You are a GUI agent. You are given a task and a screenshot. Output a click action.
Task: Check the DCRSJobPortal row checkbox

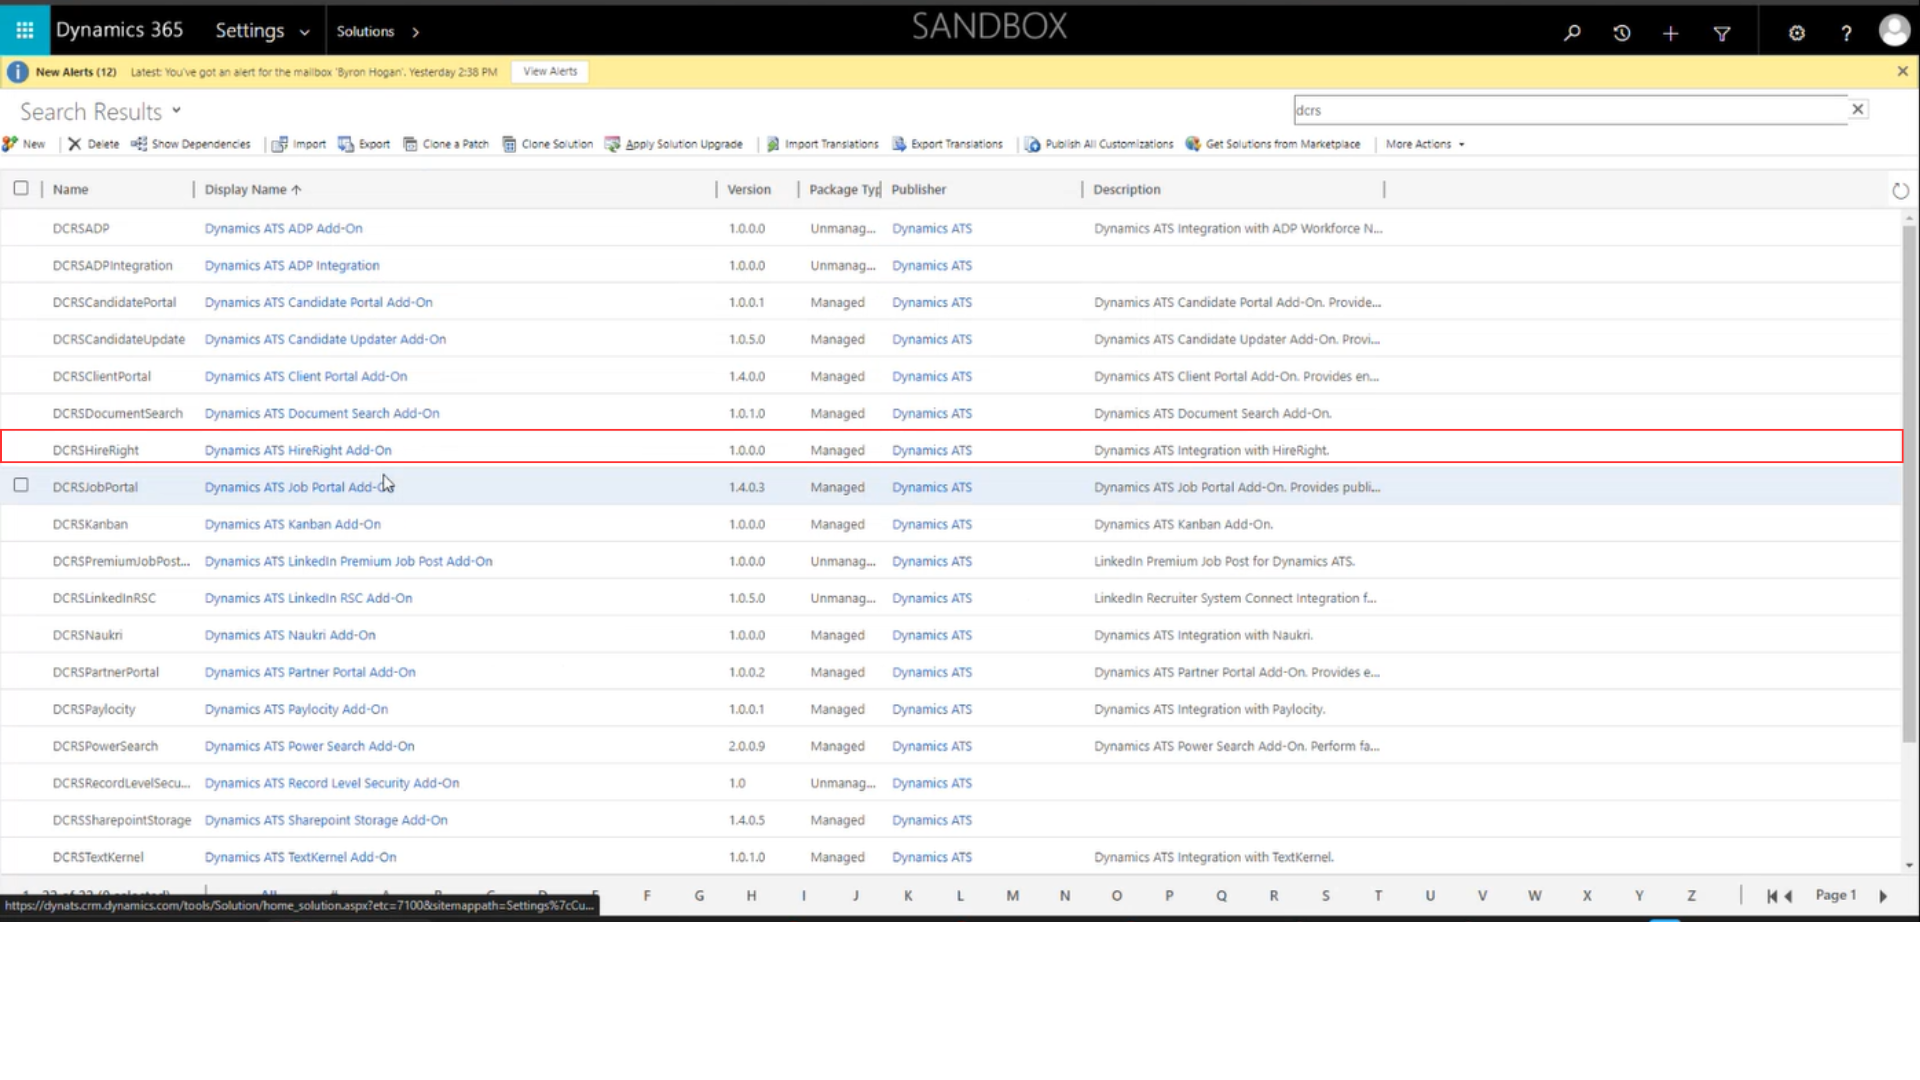pos(21,485)
